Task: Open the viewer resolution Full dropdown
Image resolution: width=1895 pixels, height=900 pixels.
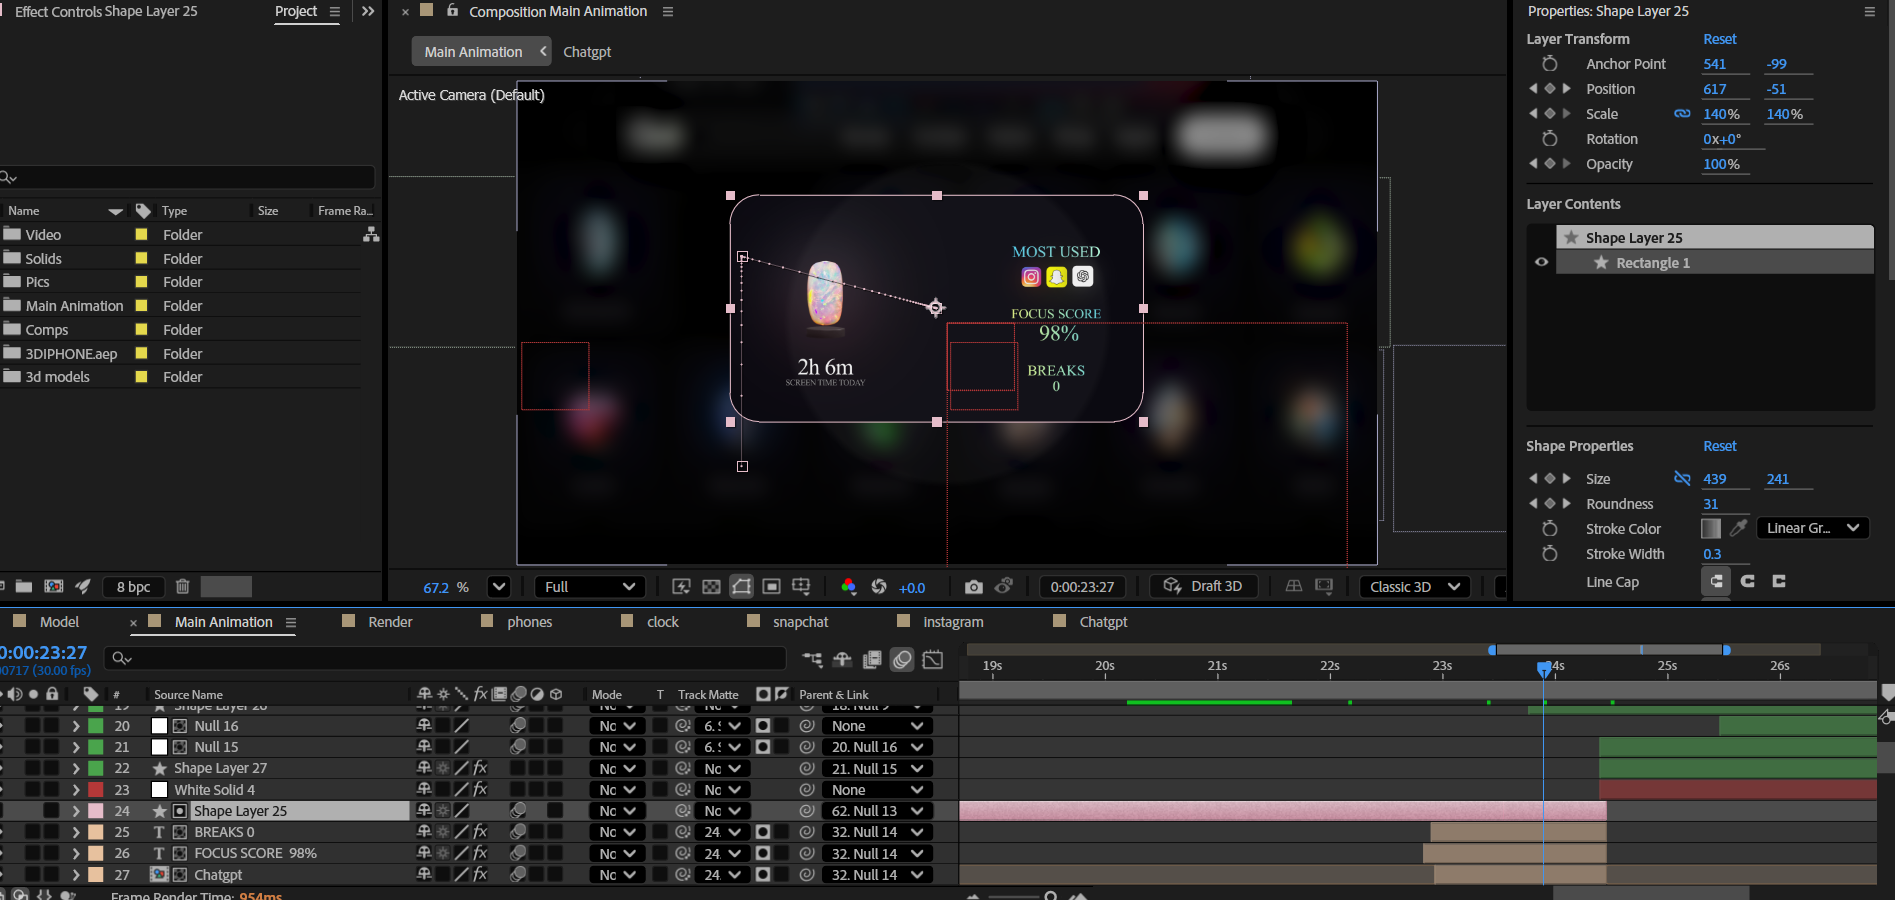Action: click(x=590, y=587)
